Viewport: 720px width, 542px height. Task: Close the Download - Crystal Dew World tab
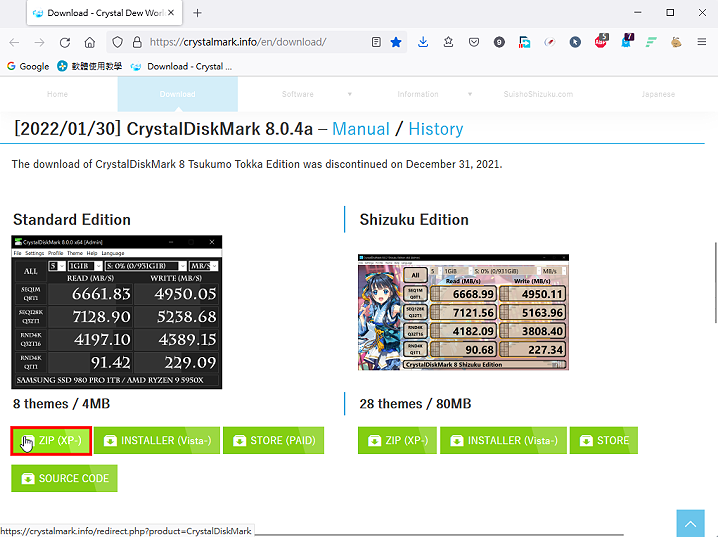[x=171, y=13]
